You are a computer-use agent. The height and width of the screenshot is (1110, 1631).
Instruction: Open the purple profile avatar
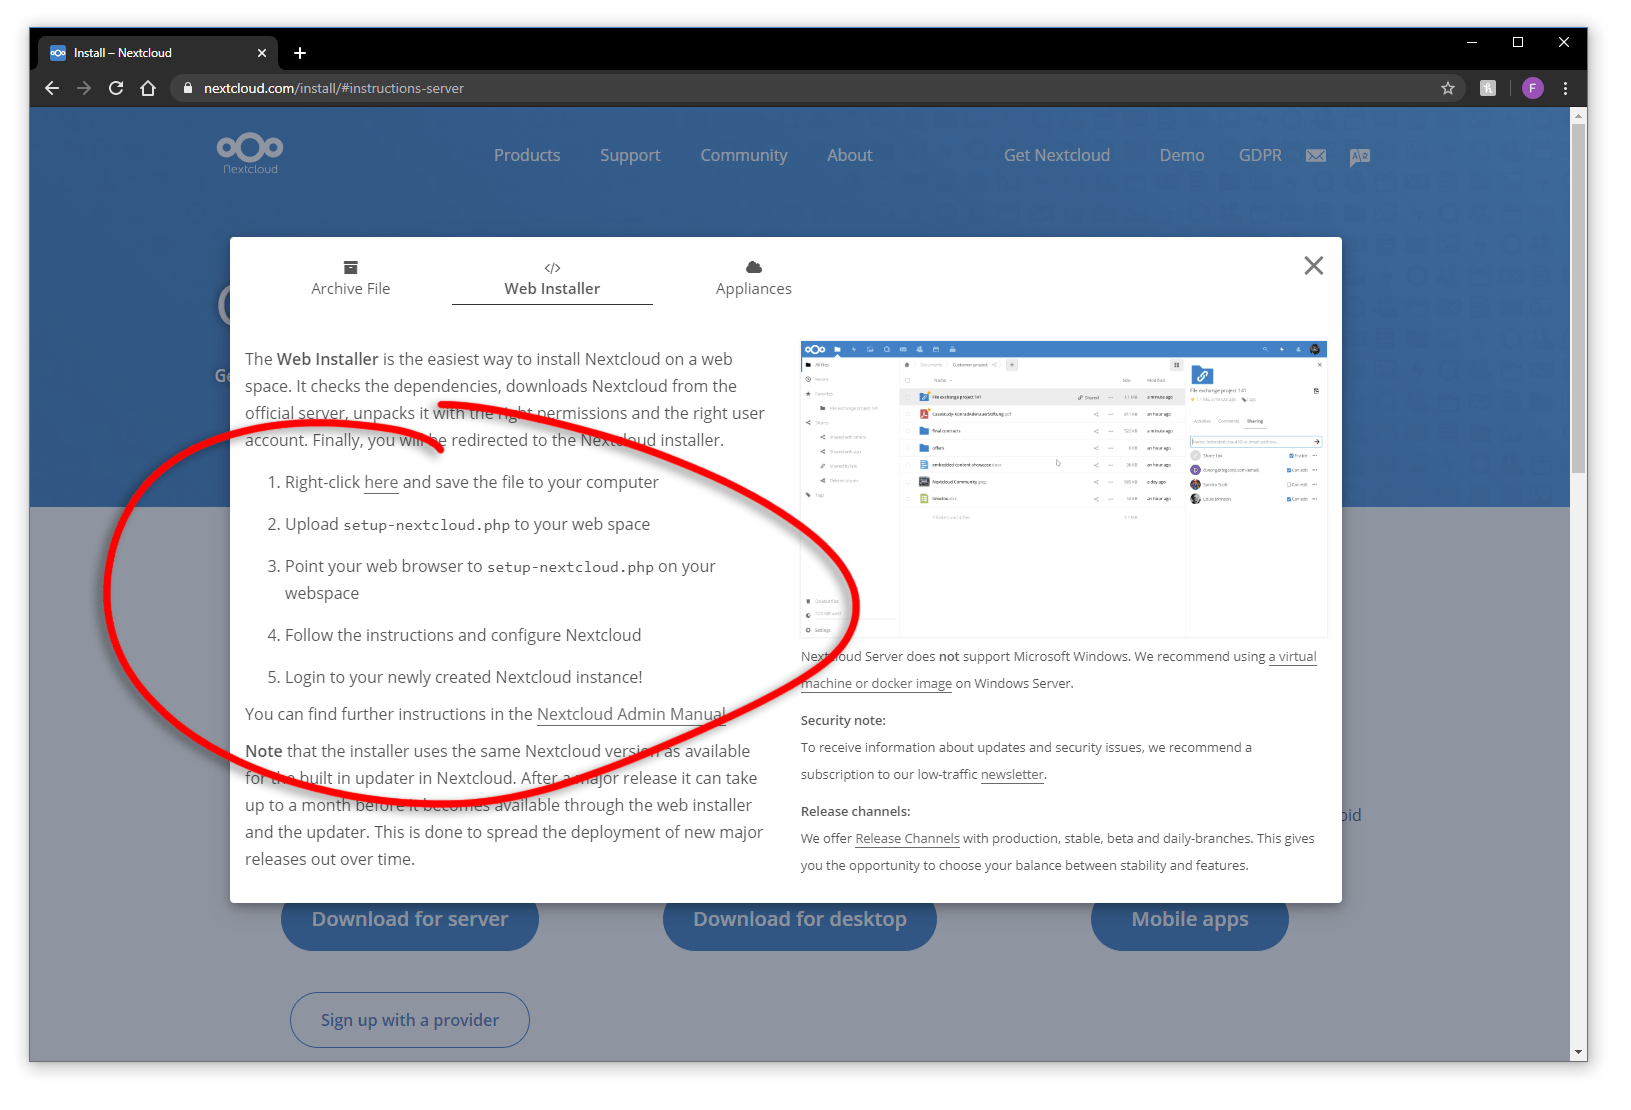1532,88
